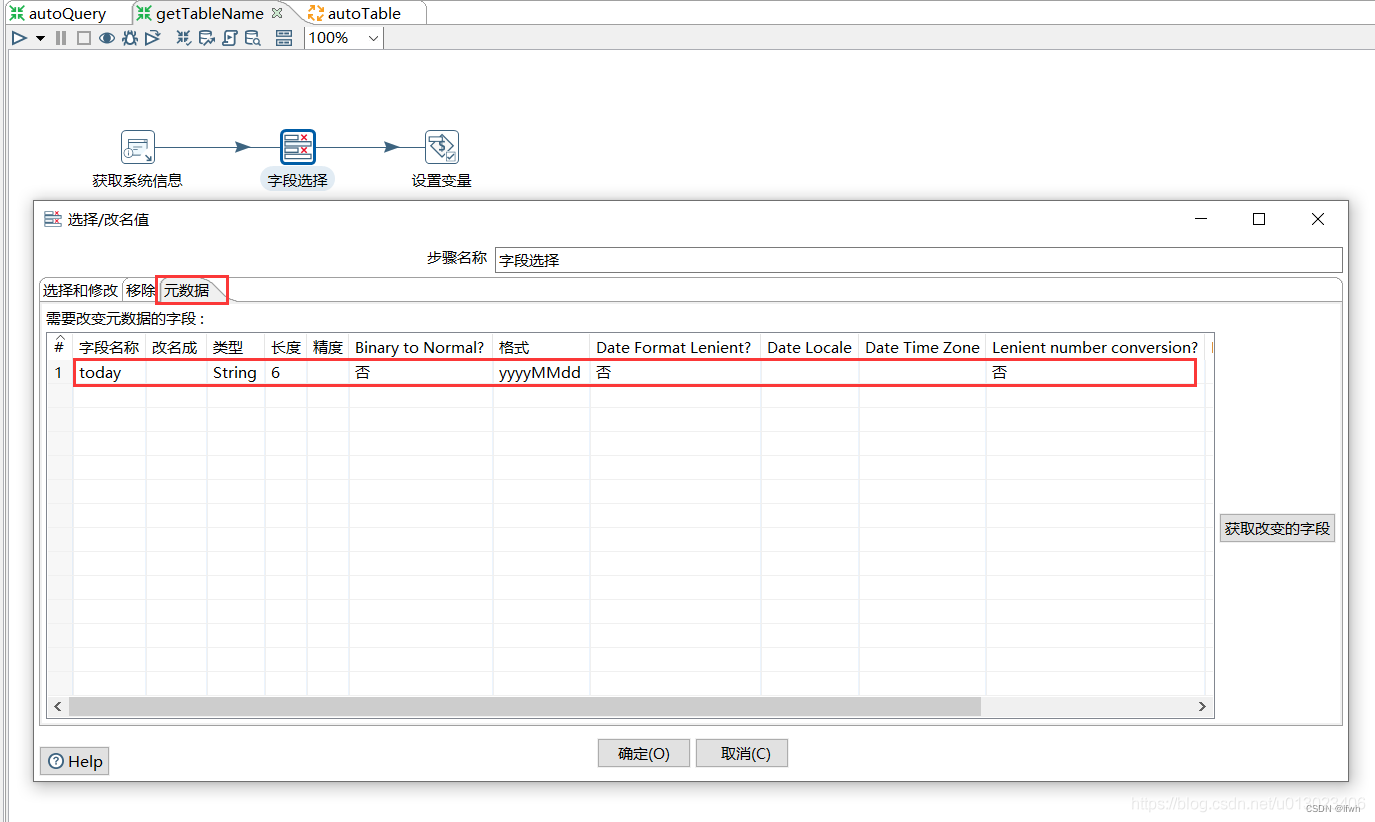Click the 类型 column header

pos(235,347)
